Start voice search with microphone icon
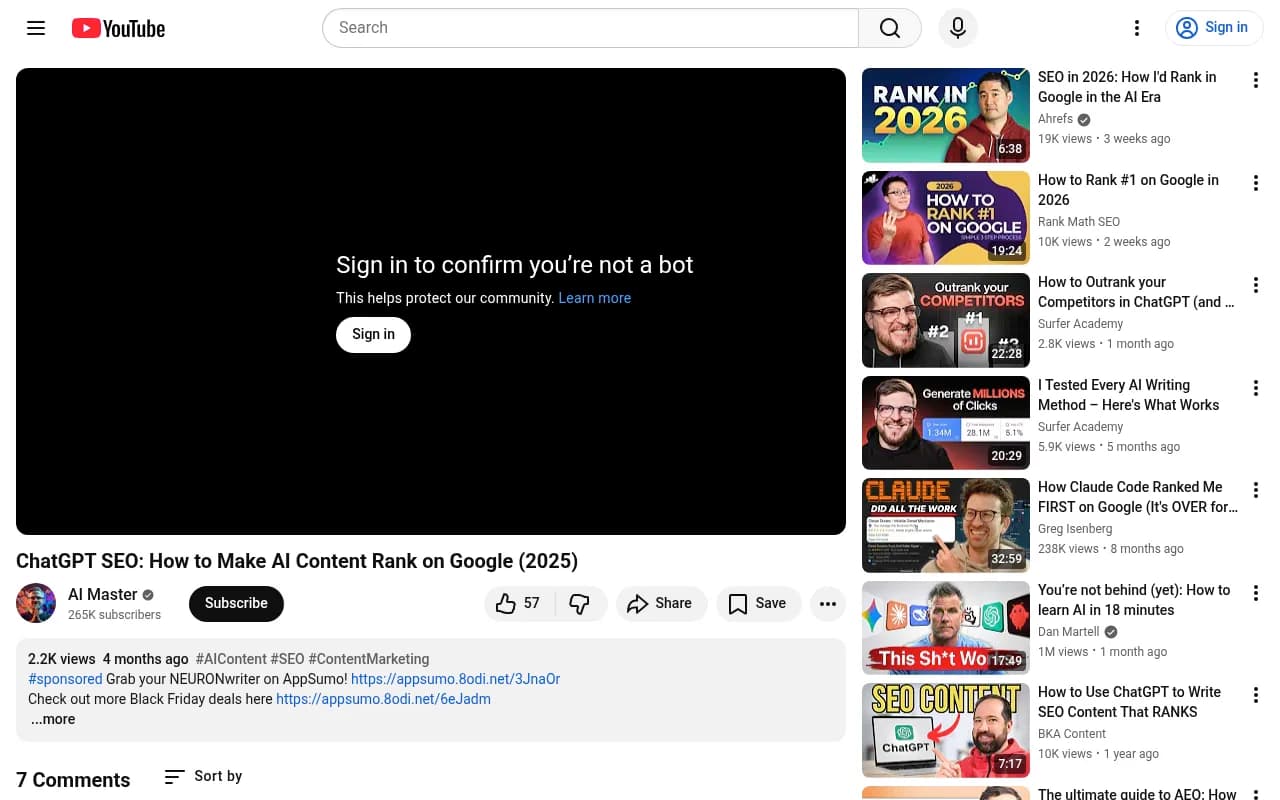 coord(957,28)
